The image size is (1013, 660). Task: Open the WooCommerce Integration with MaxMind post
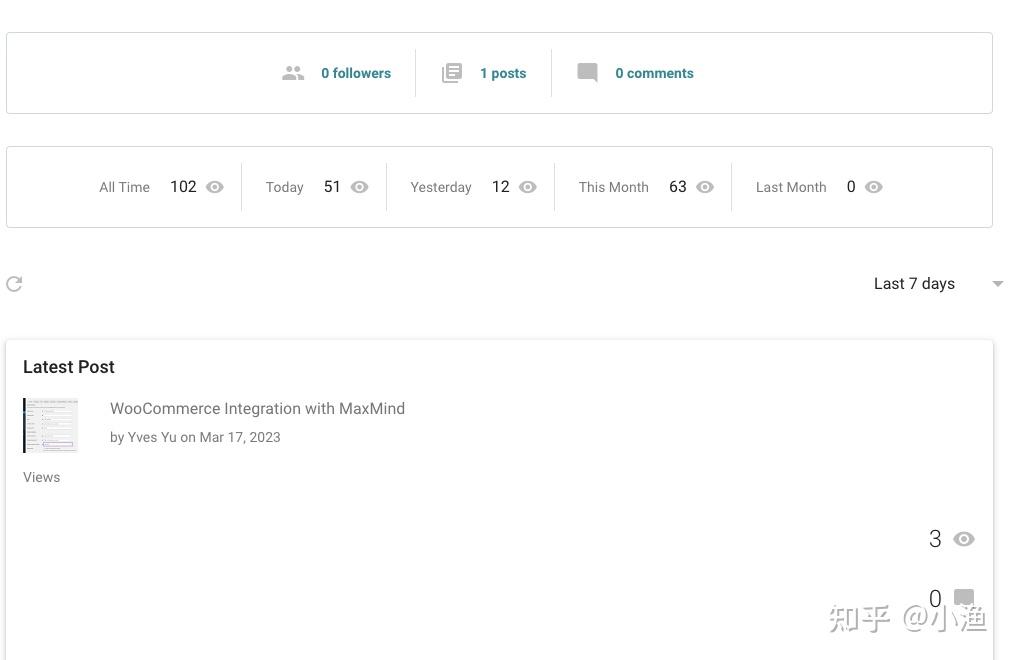(x=257, y=408)
